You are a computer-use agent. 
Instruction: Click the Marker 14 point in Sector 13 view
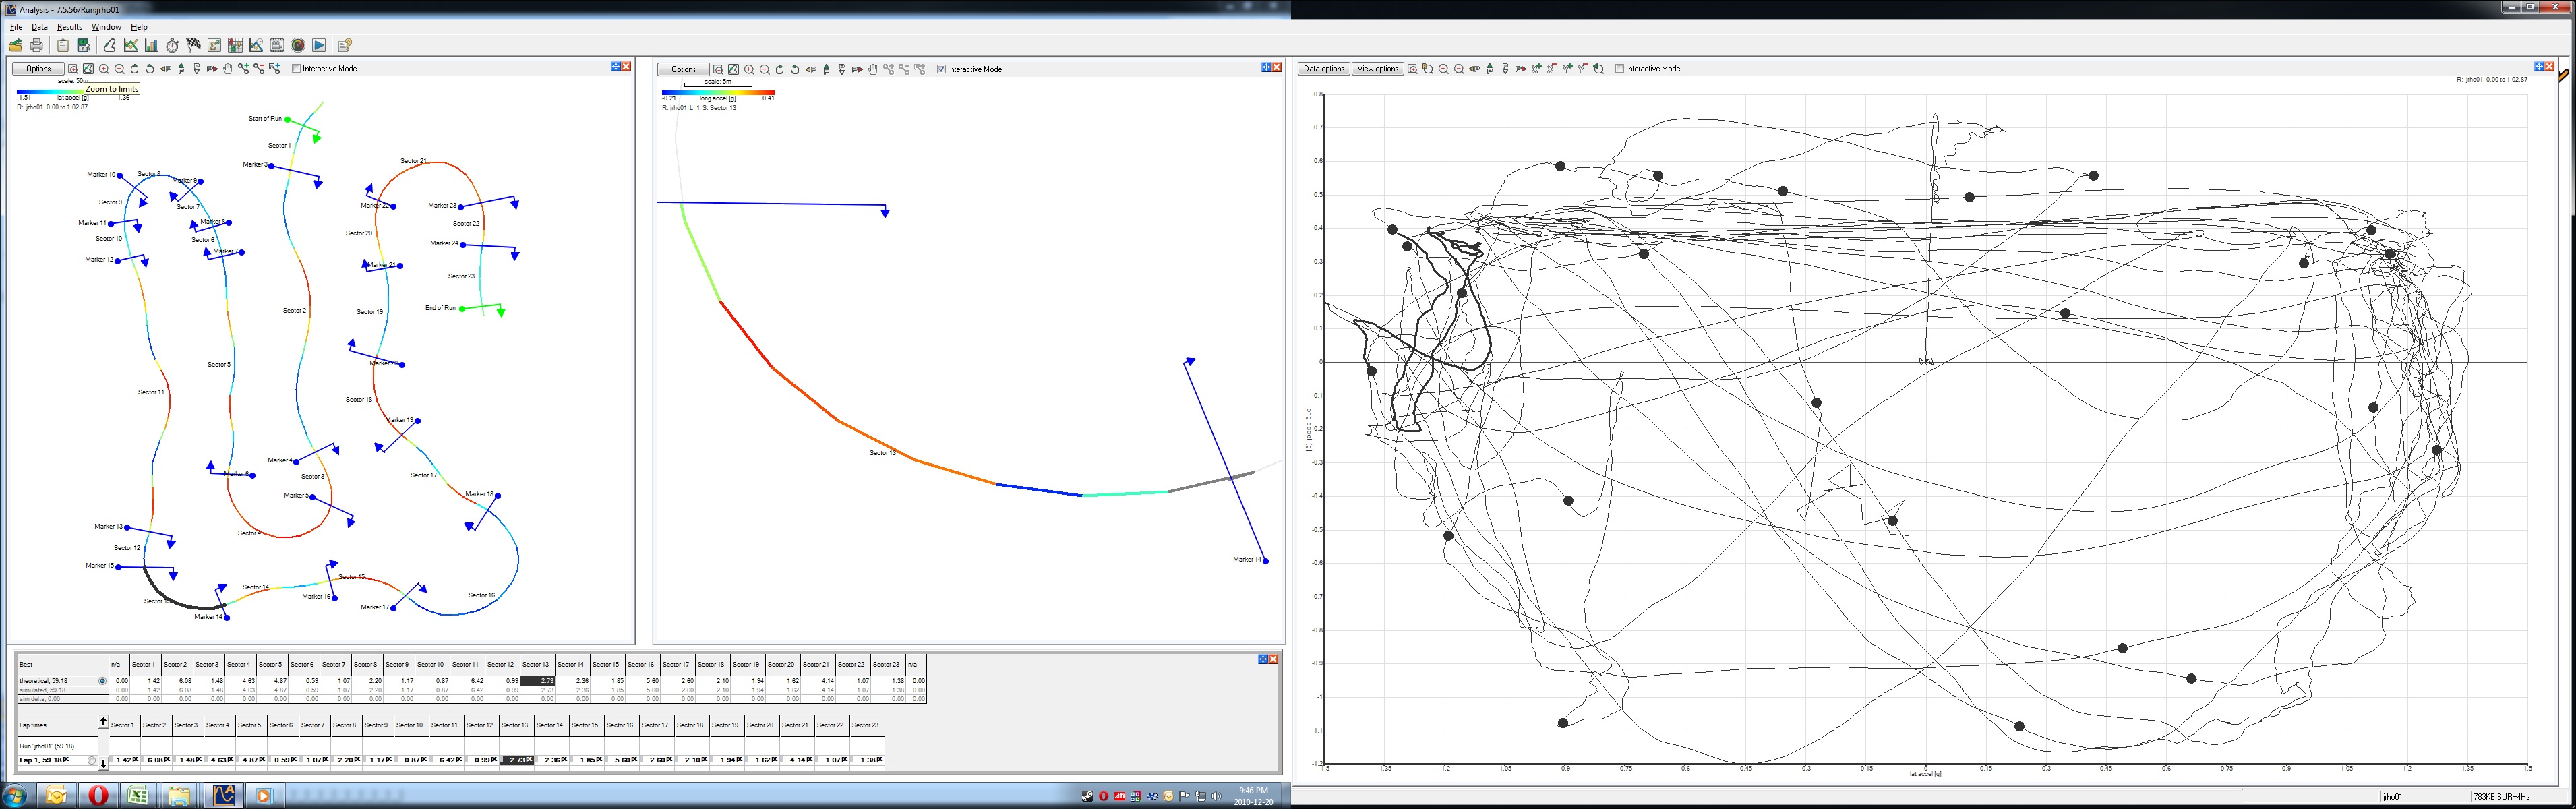[1266, 561]
